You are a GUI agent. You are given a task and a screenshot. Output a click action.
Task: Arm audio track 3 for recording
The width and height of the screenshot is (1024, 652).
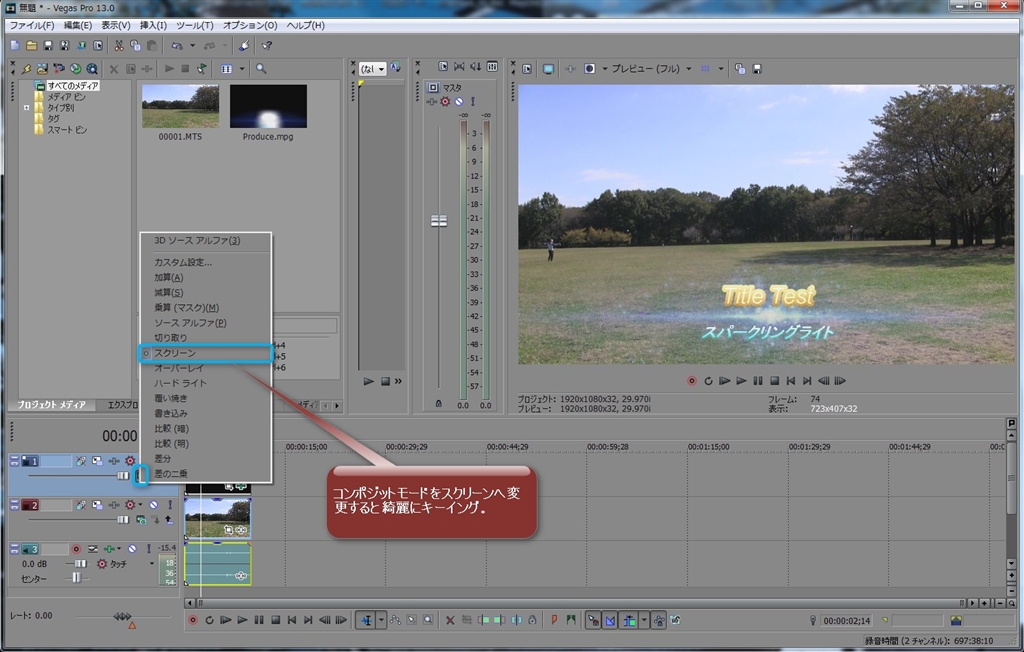click(x=76, y=549)
